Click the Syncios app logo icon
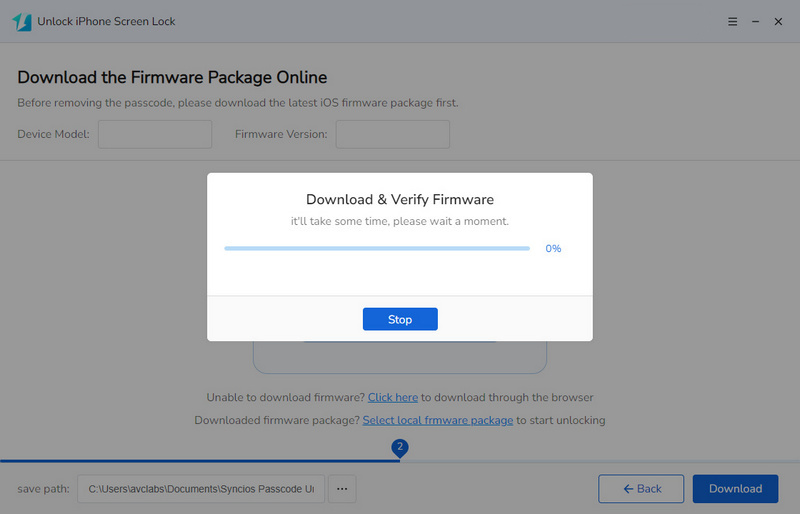The image size is (800, 514). [21, 21]
